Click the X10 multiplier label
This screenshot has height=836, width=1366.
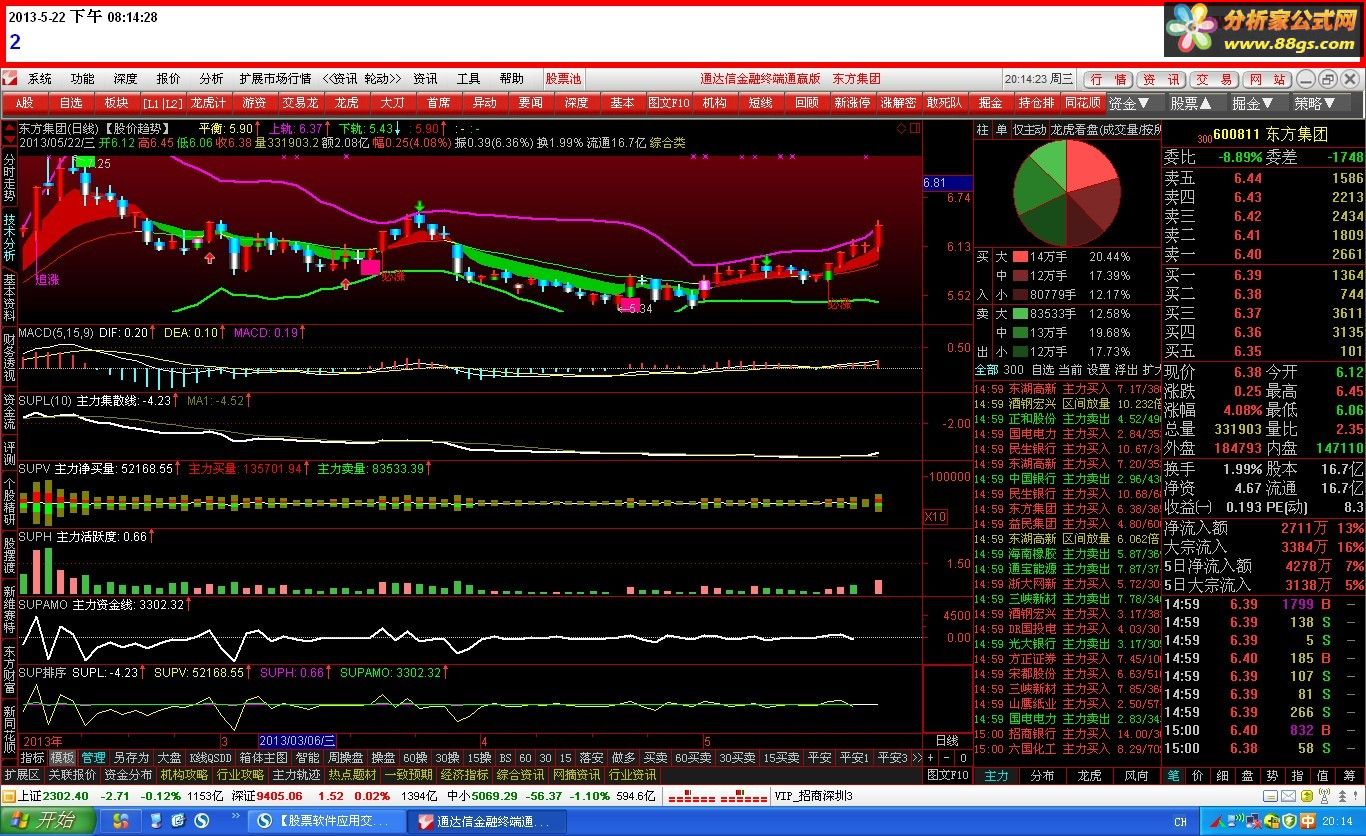click(934, 517)
